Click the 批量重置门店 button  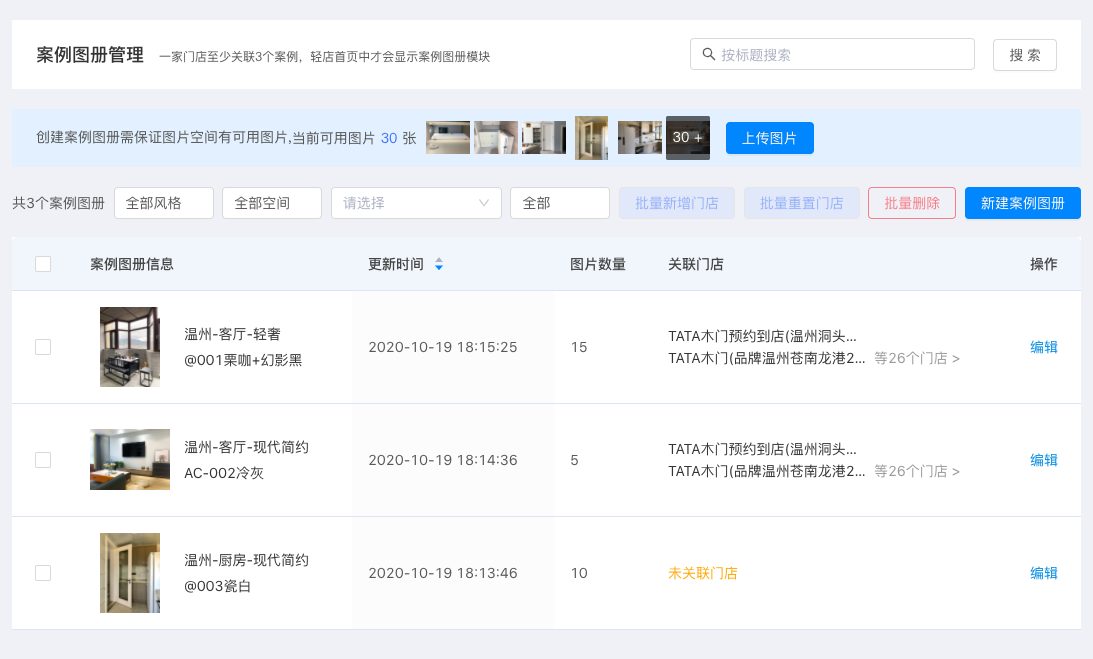click(802, 203)
